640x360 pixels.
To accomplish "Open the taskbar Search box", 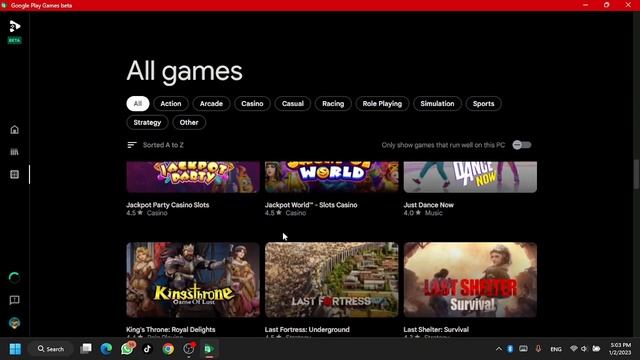I will [x=51, y=349].
